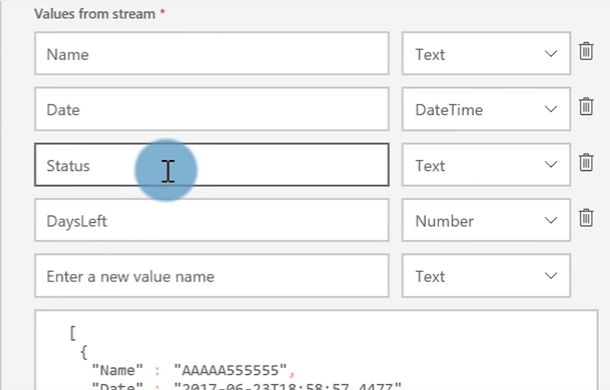Click the "AAAAA555555" value in JSON sample

(x=230, y=370)
